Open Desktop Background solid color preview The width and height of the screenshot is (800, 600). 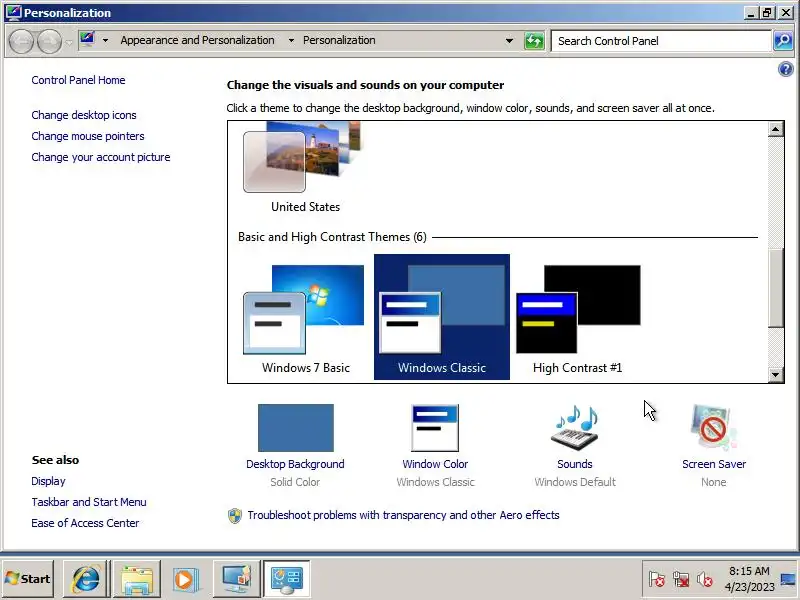tap(296, 428)
